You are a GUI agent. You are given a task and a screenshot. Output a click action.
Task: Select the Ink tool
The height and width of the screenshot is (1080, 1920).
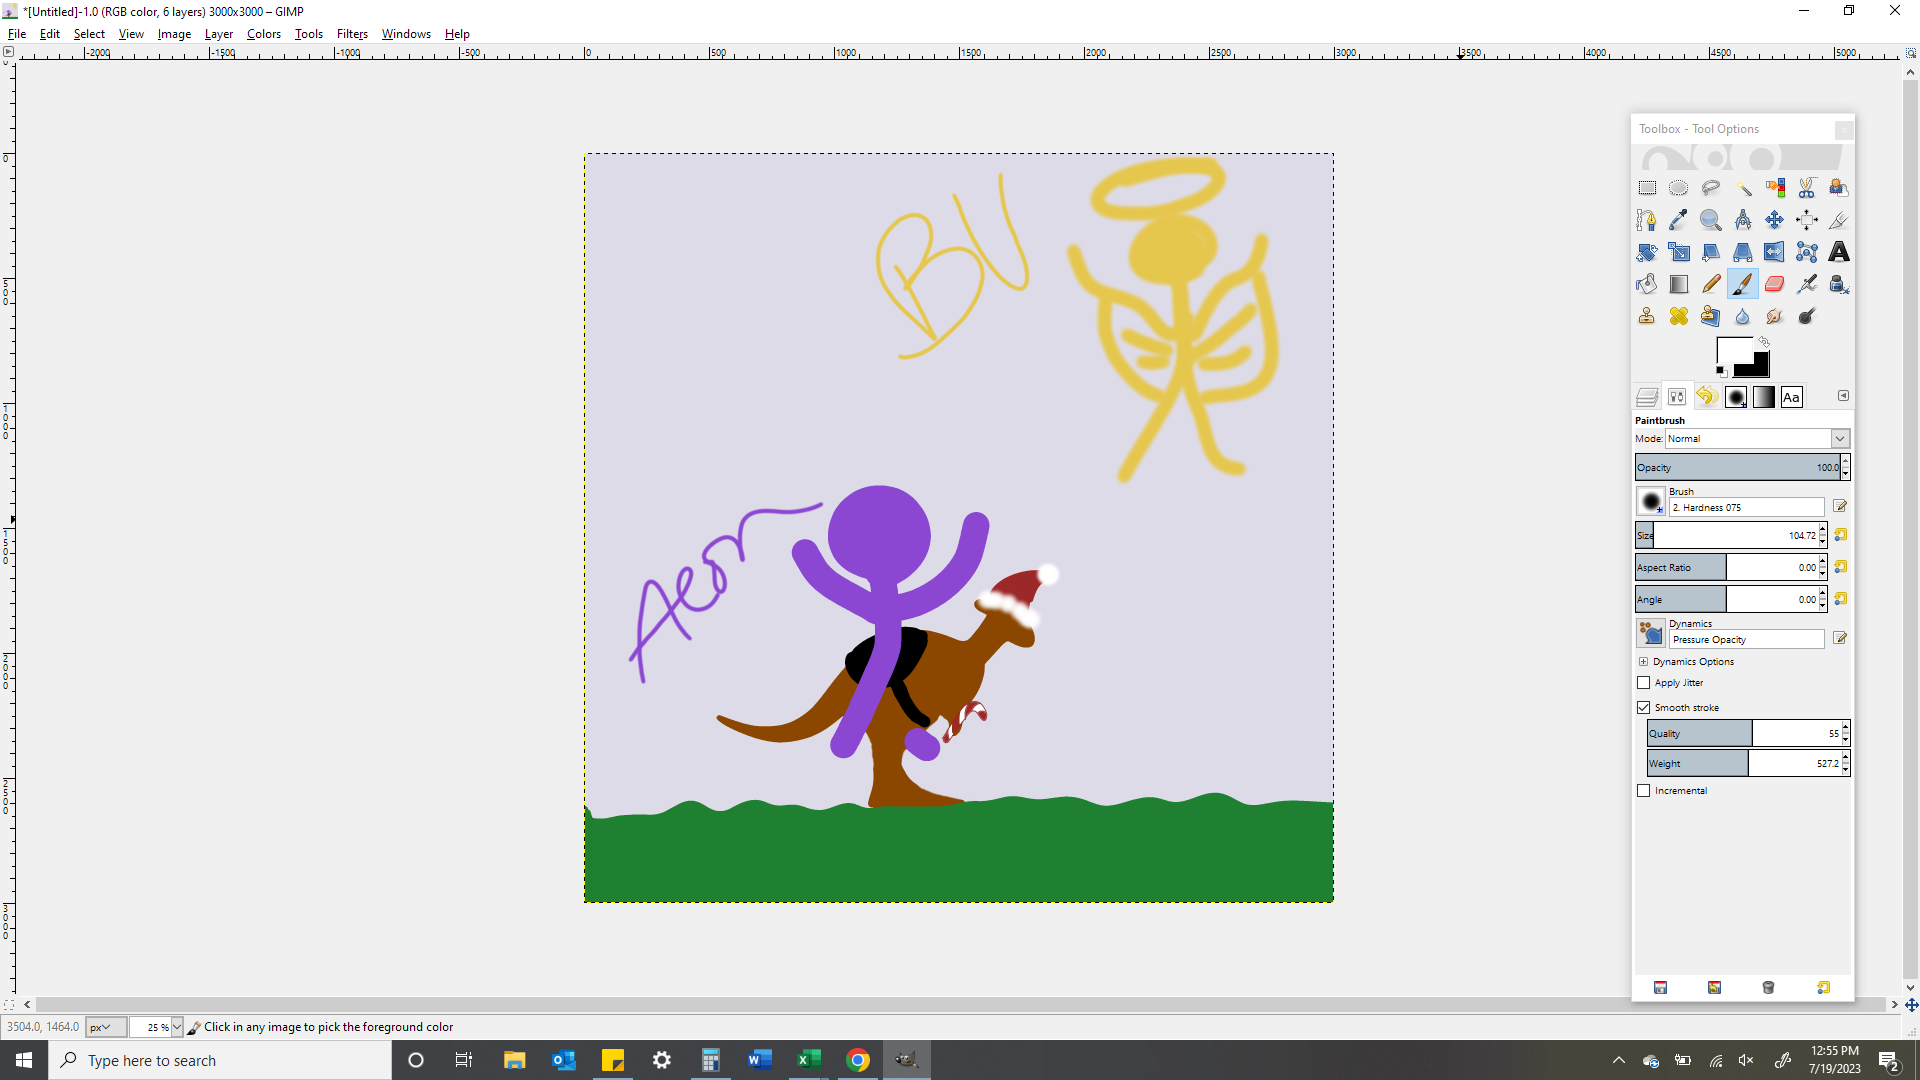point(1839,284)
